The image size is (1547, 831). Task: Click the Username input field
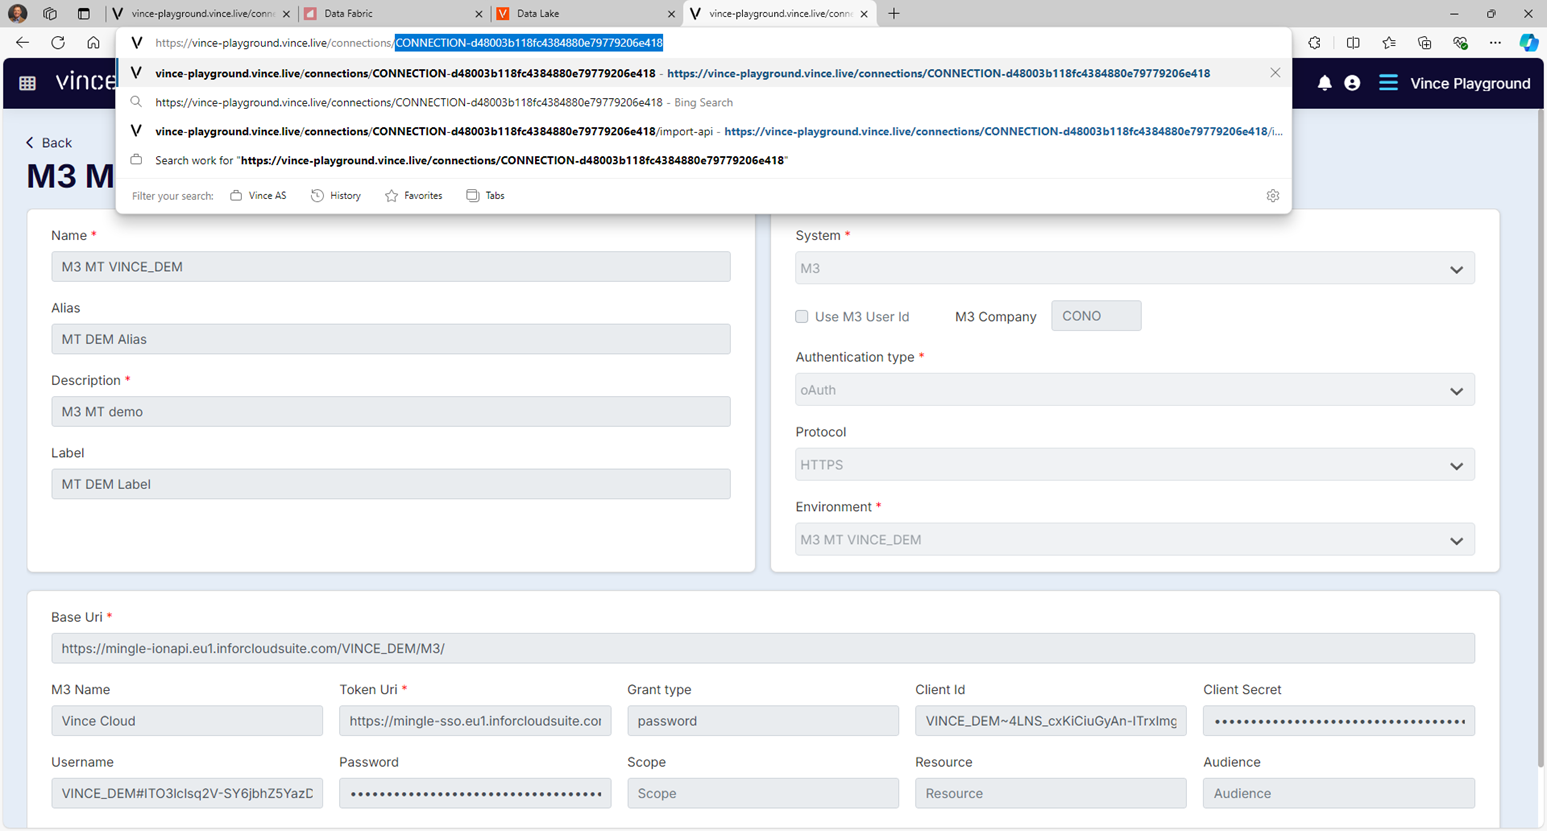187,793
